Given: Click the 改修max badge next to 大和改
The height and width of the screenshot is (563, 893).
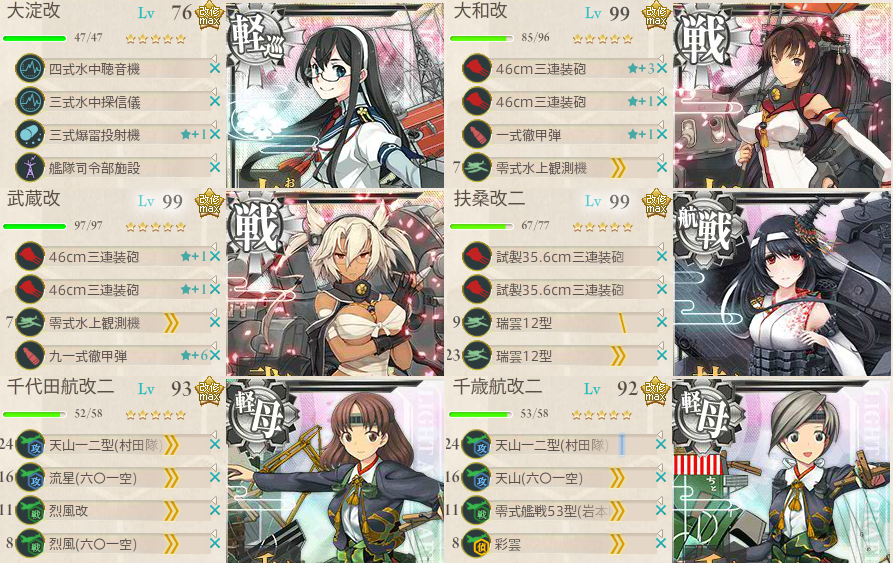Looking at the screenshot, I should coord(656,15).
